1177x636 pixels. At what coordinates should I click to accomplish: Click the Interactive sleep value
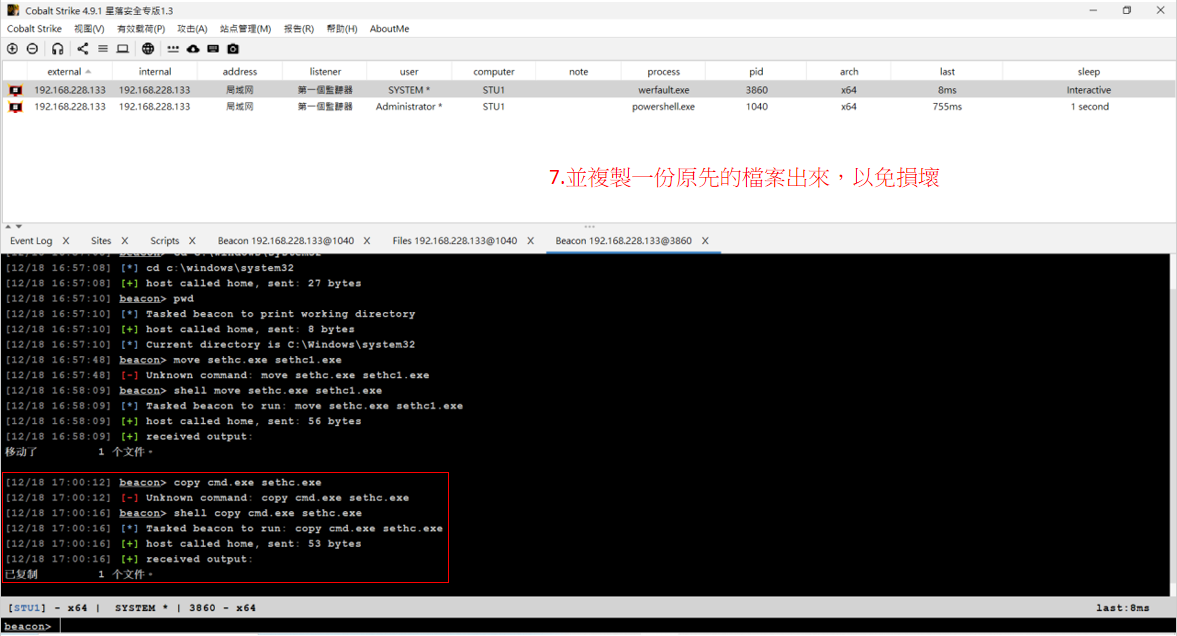[x=1088, y=90]
